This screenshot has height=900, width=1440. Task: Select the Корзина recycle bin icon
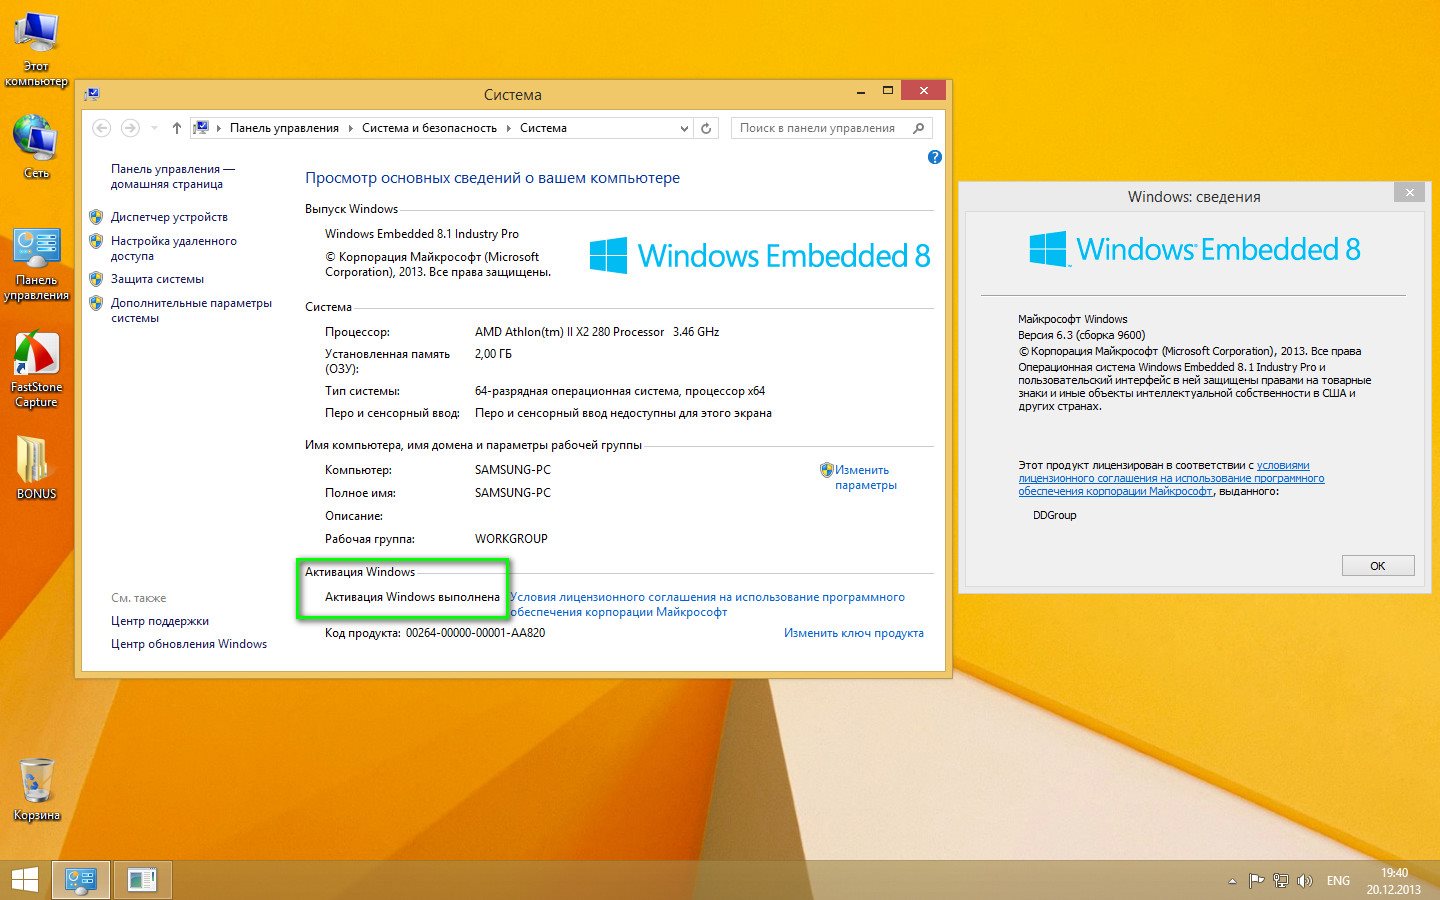coord(36,789)
